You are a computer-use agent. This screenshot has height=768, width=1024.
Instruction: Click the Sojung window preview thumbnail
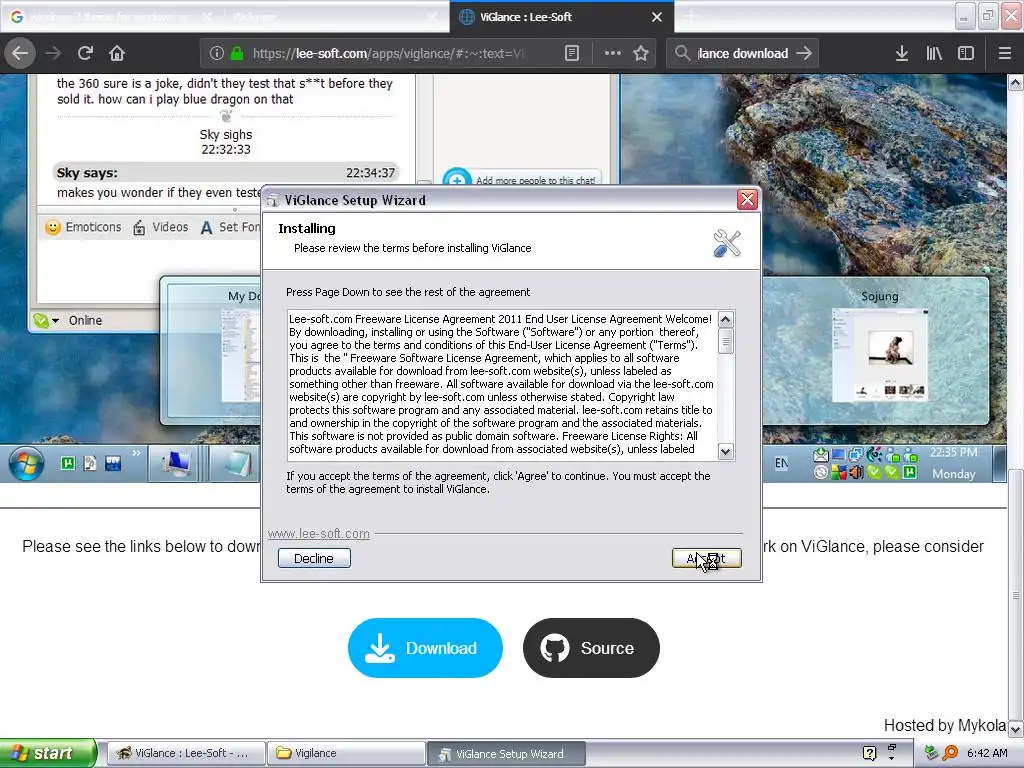(879, 355)
